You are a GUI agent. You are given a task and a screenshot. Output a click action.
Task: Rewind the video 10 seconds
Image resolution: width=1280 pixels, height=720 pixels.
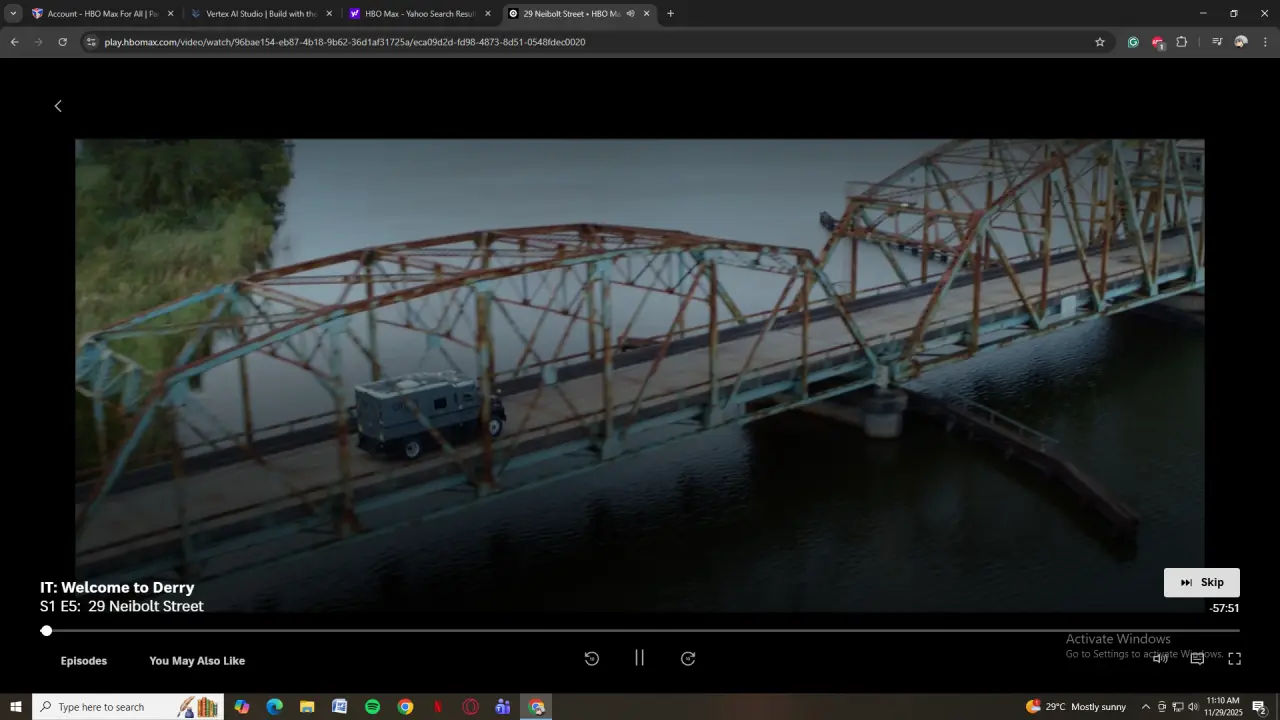[x=591, y=658]
